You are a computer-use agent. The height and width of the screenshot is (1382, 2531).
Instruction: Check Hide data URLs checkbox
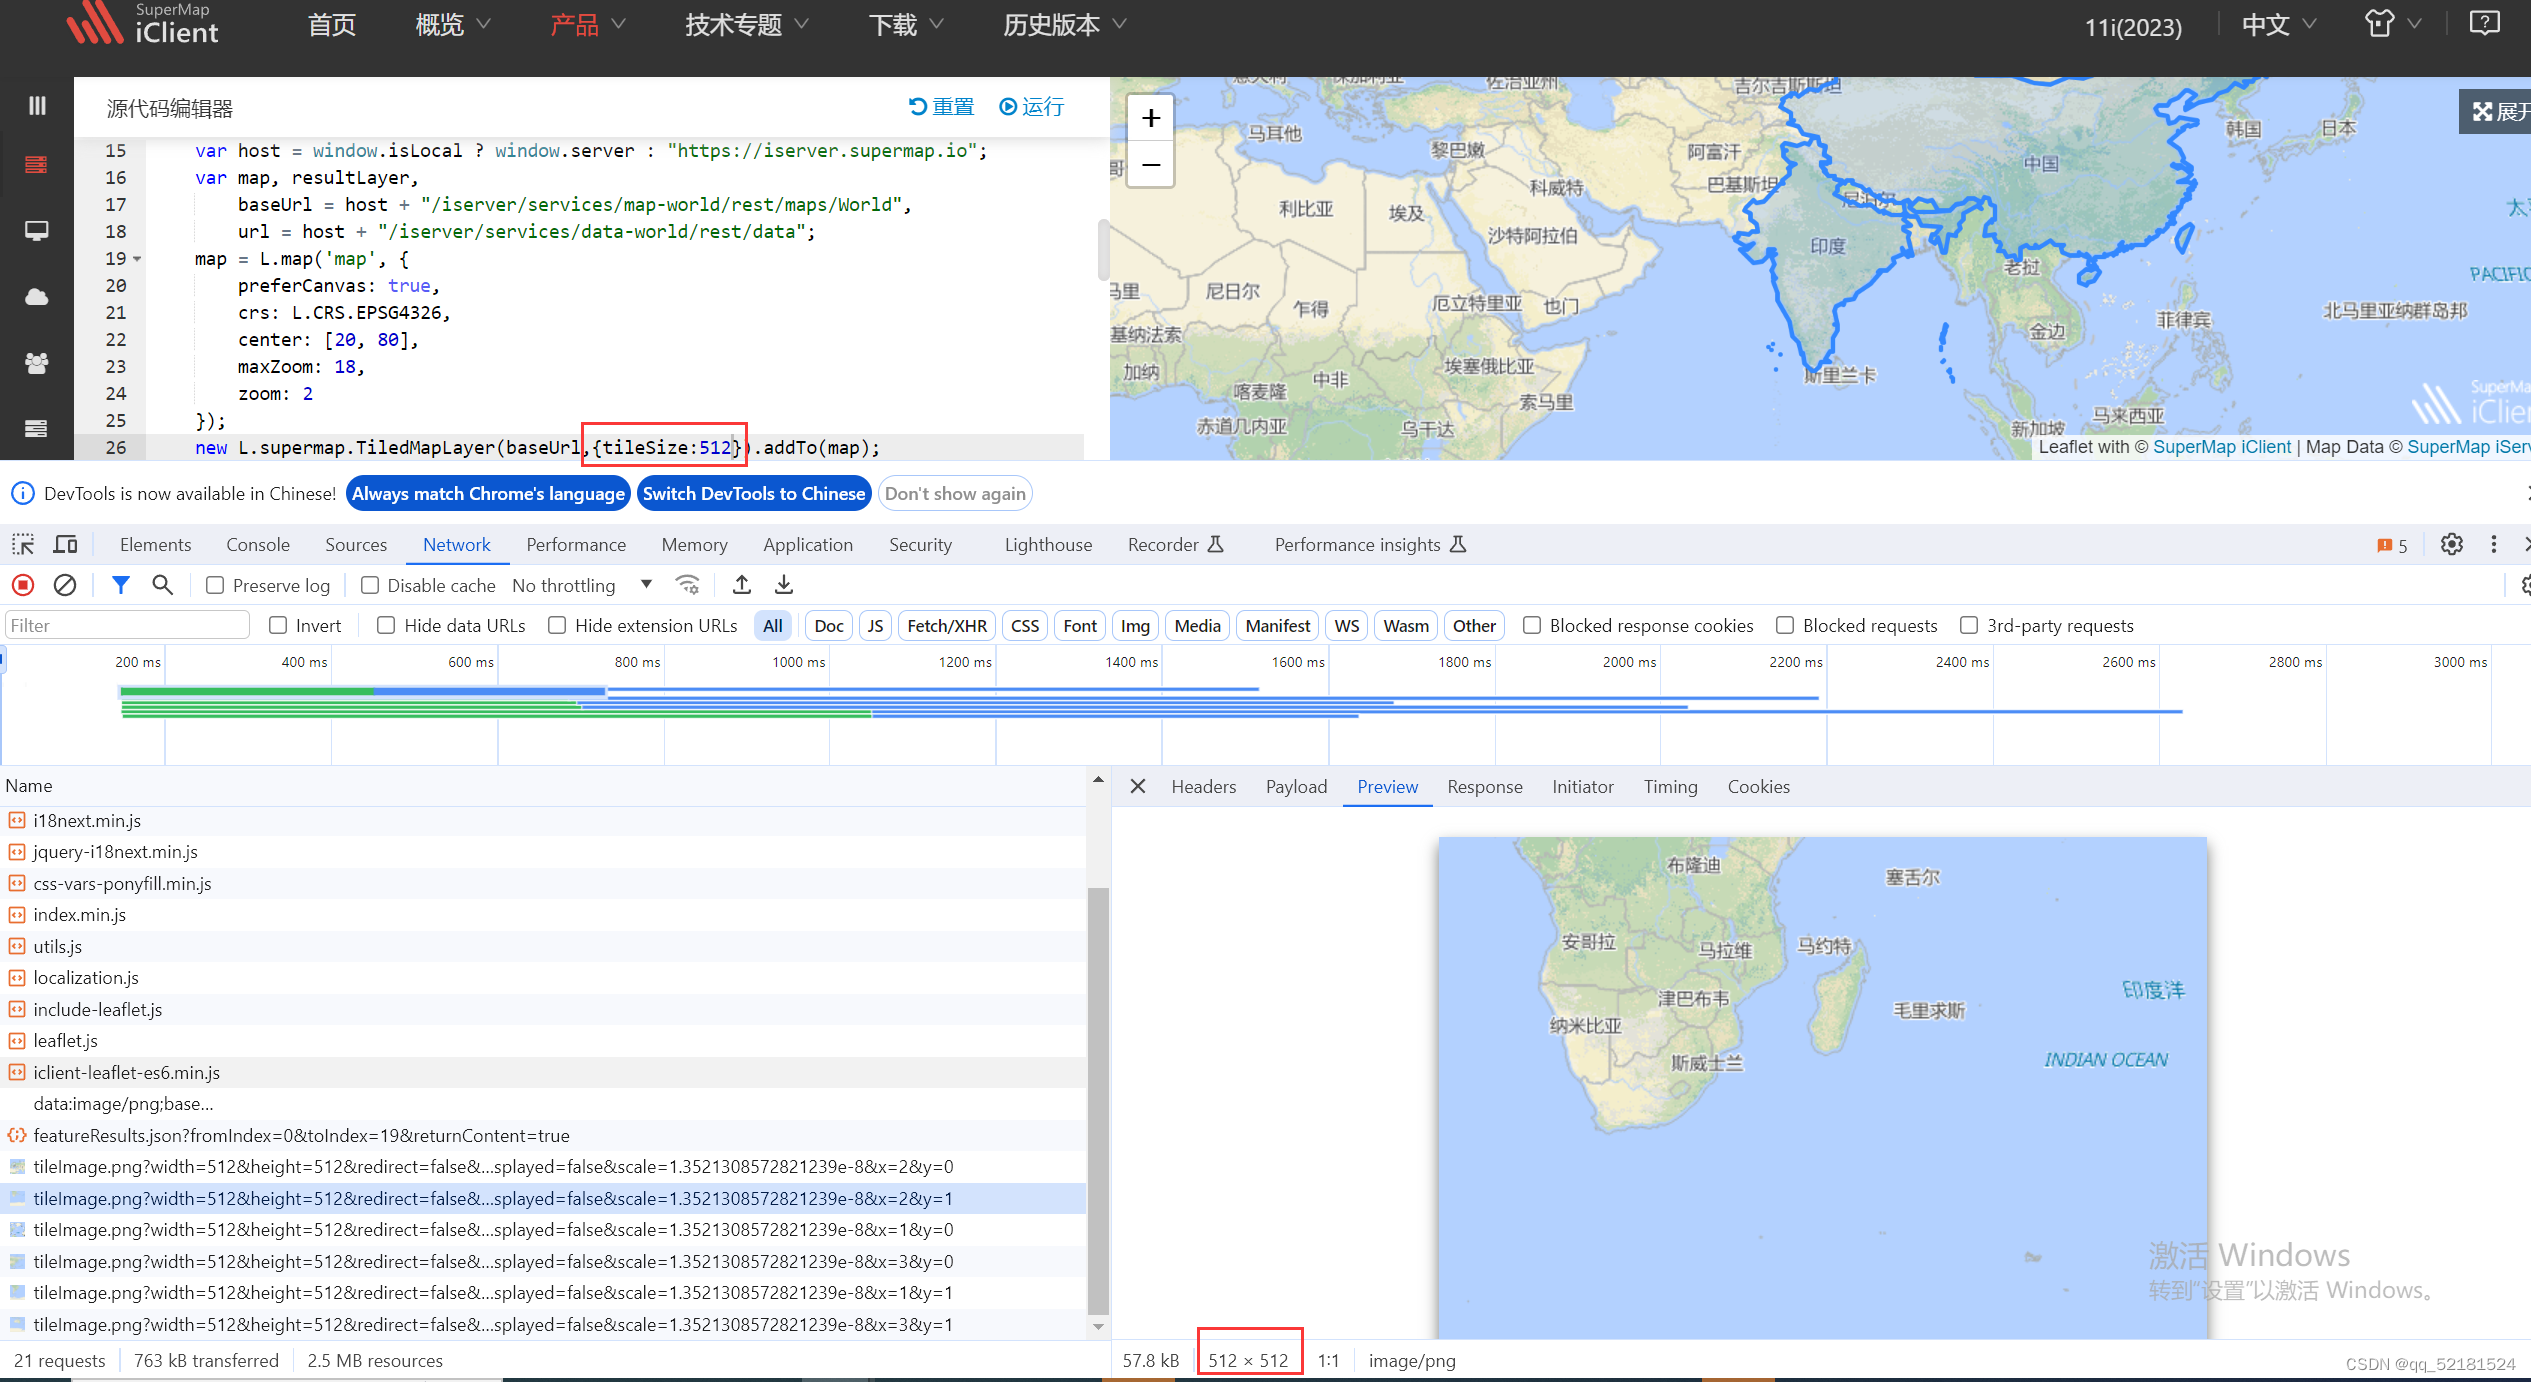click(386, 625)
